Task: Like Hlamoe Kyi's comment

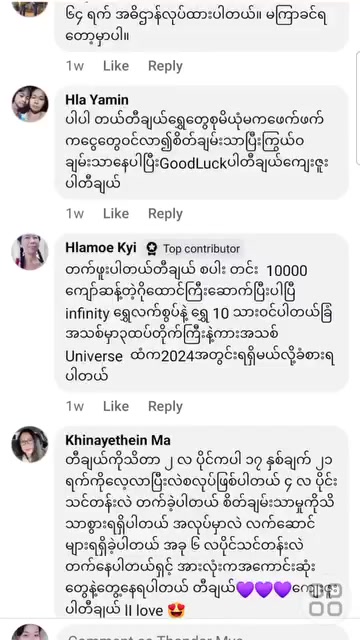Action: [x=116, y=406]
